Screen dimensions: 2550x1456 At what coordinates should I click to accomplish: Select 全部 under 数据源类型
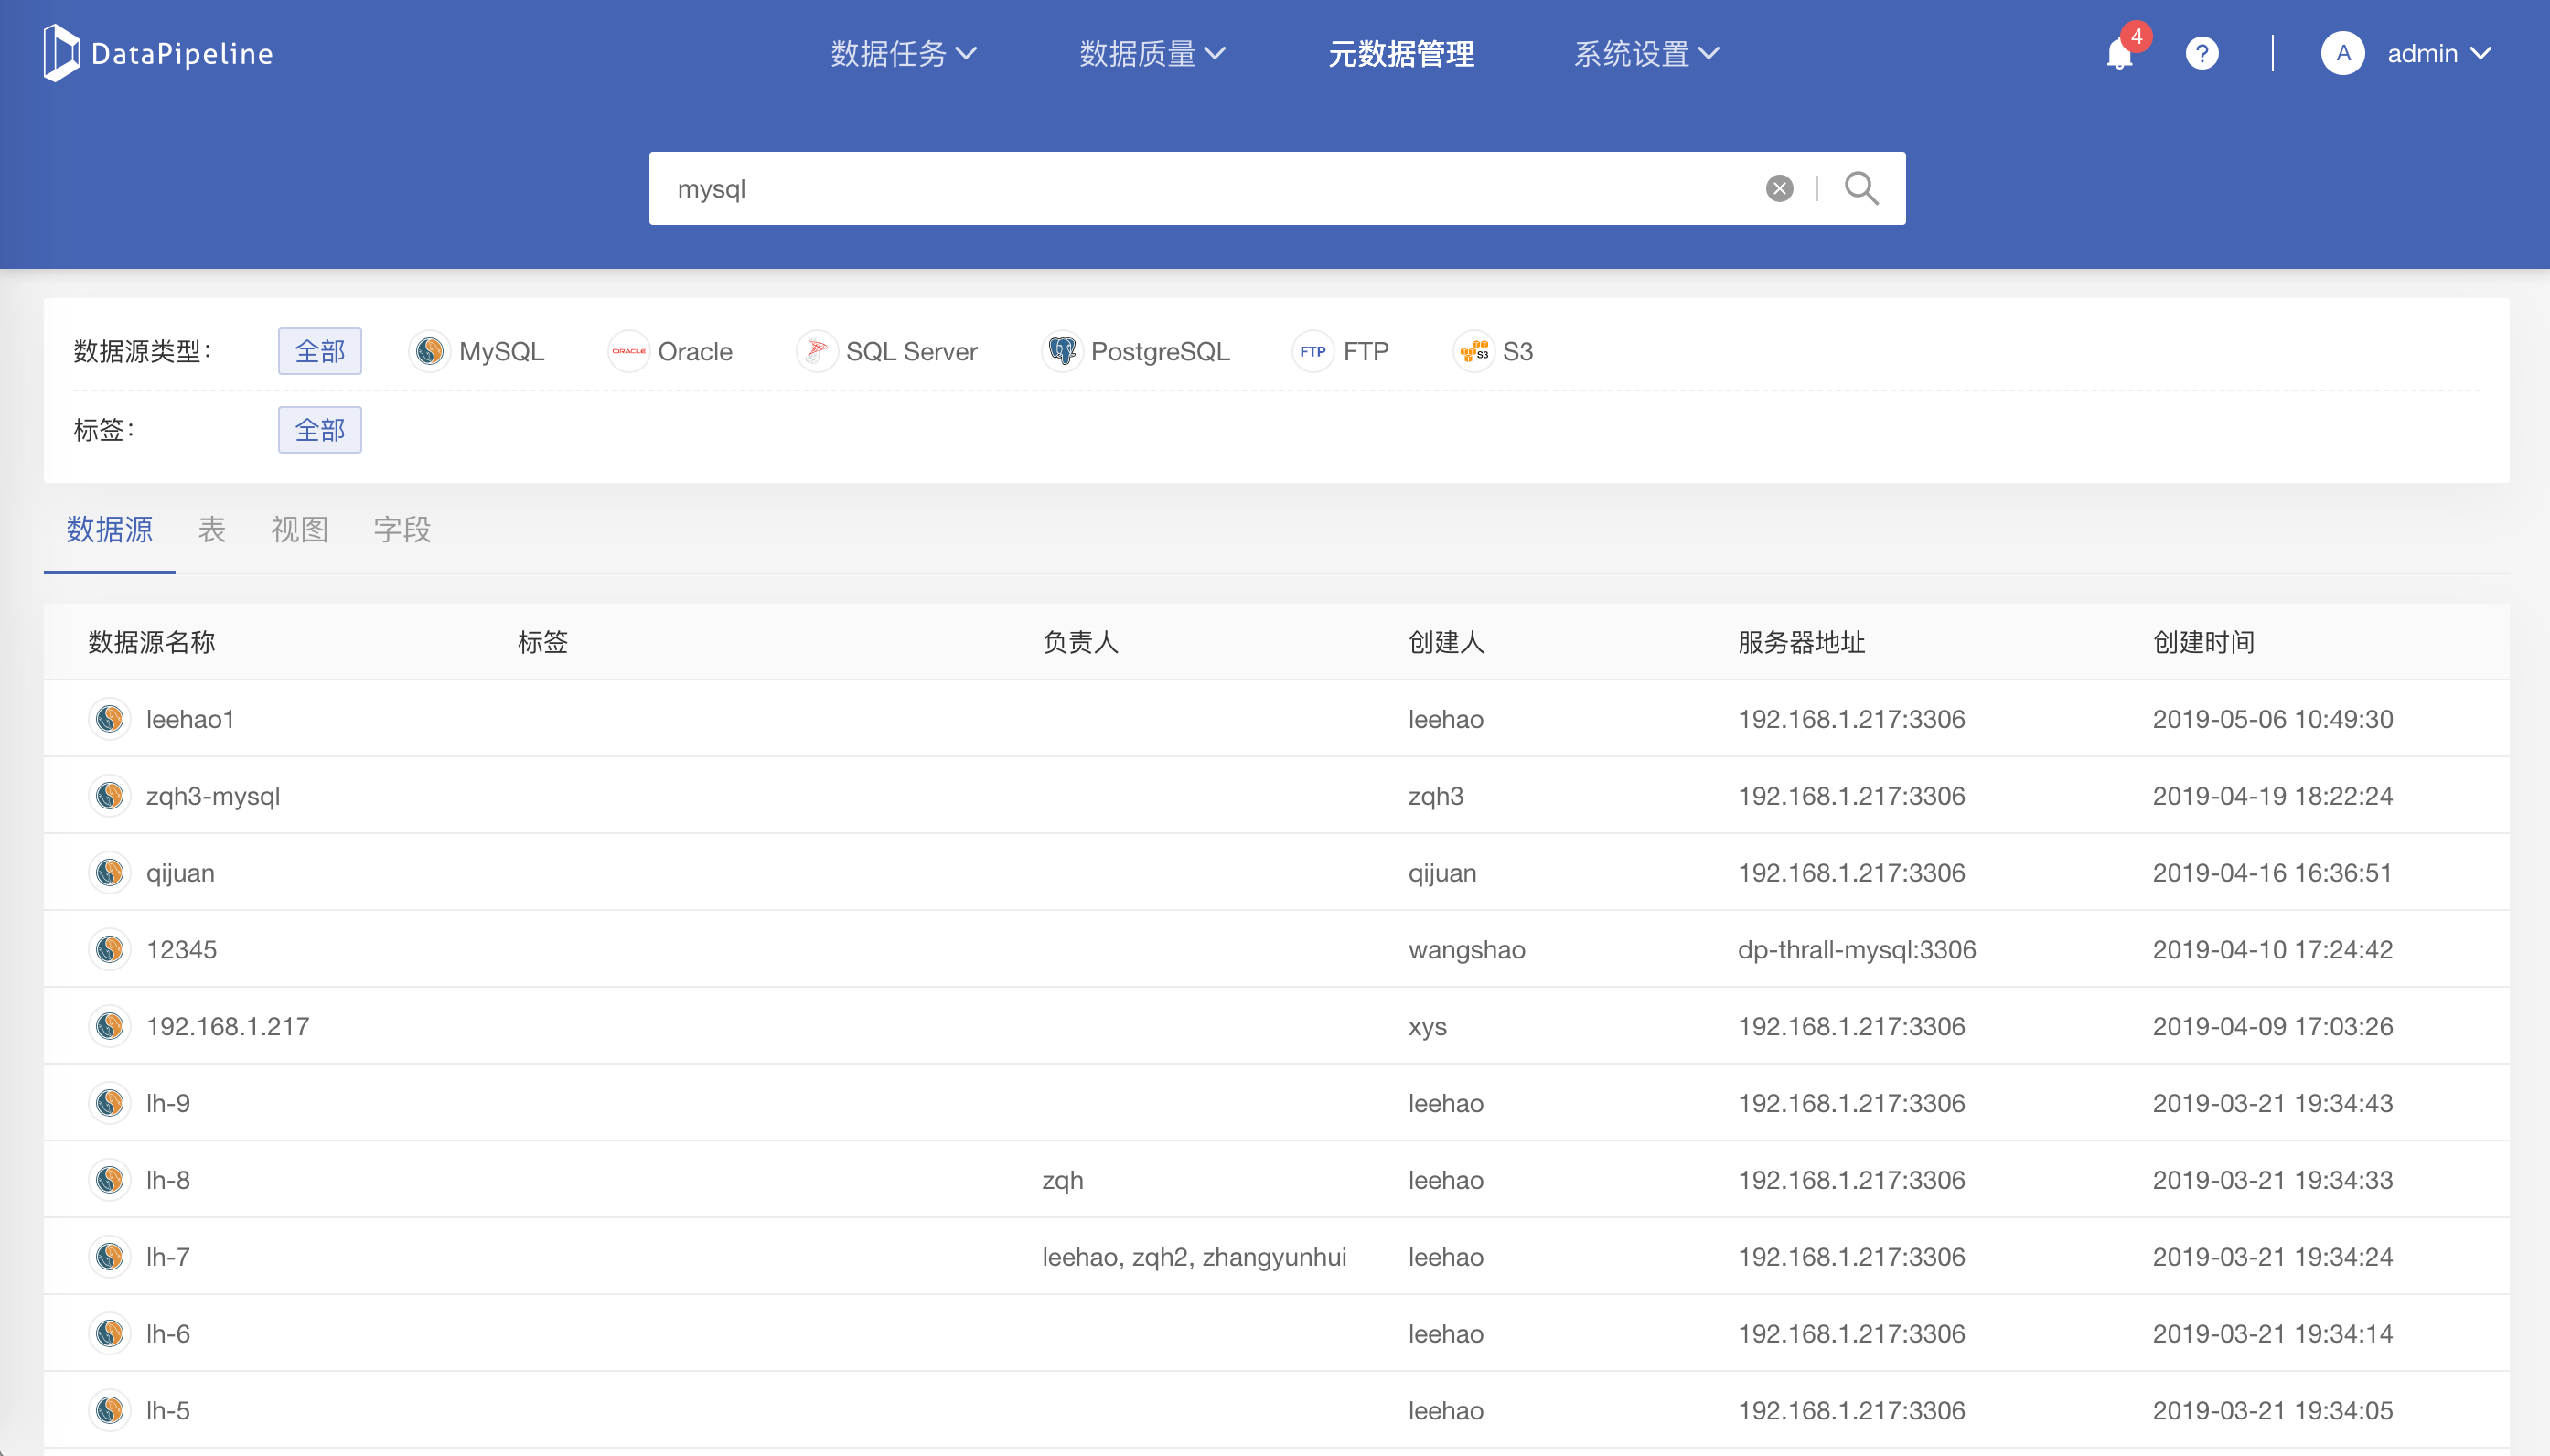pos(320,351)
